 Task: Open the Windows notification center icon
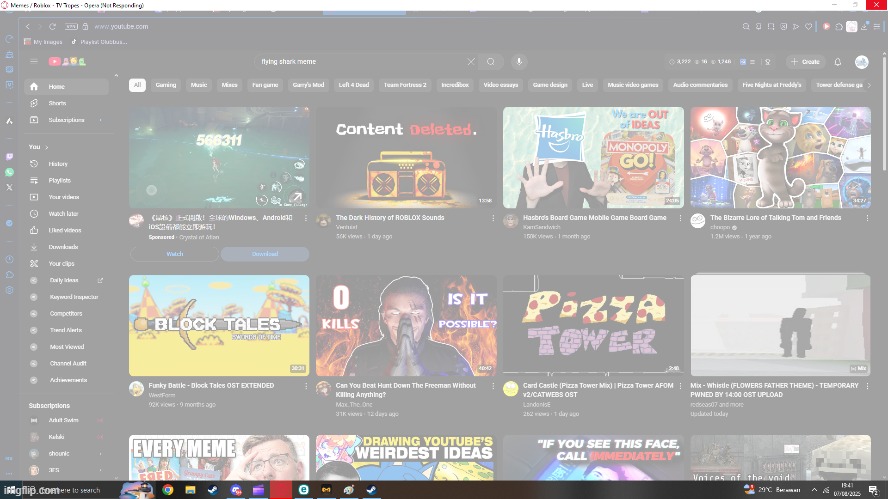coord(874,490)
